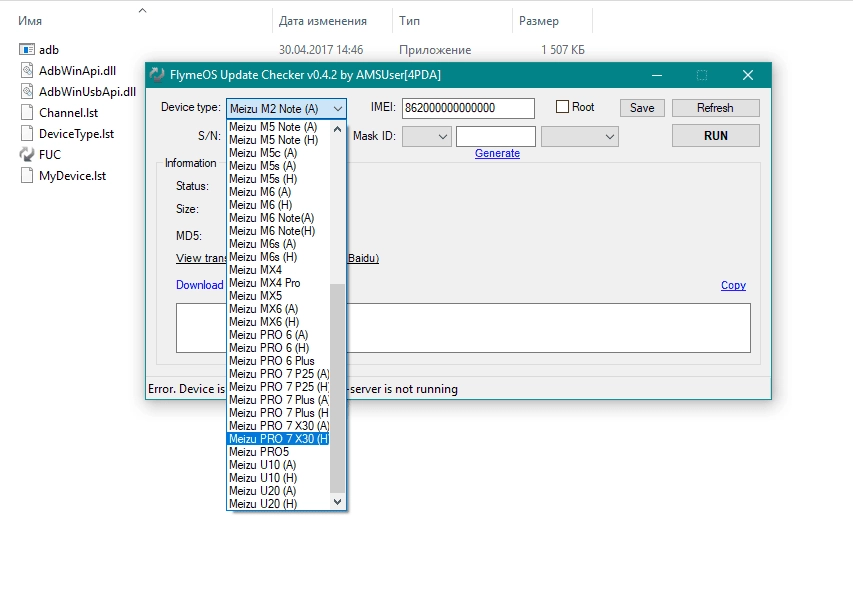853x595 pixels.
Task: Select Meizu MX6 (H) device type
Action: tap(278, 322)
